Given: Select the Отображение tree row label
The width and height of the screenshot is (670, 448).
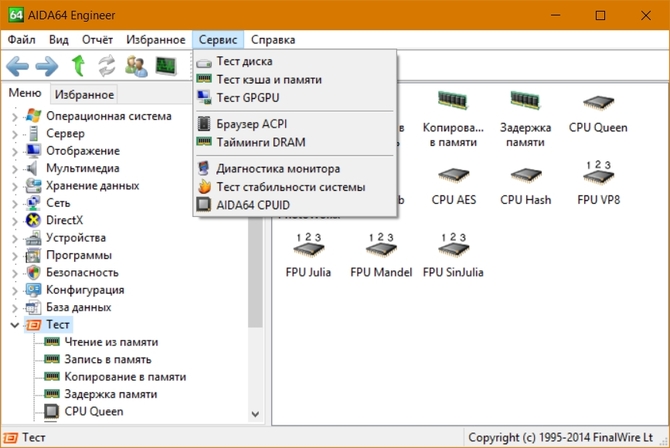Looking at the screenshot, I should coord(83,150).
